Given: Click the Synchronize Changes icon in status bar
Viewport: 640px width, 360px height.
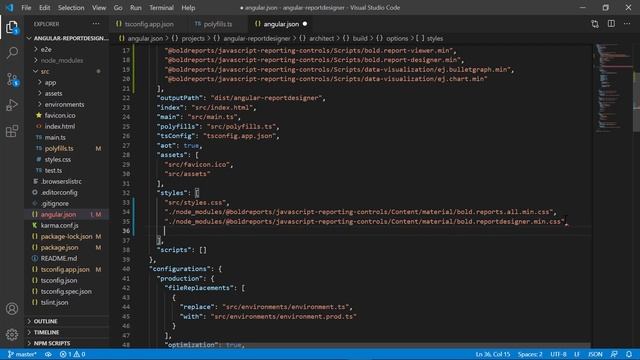Looking at the screenshot, I should (48, 354).
